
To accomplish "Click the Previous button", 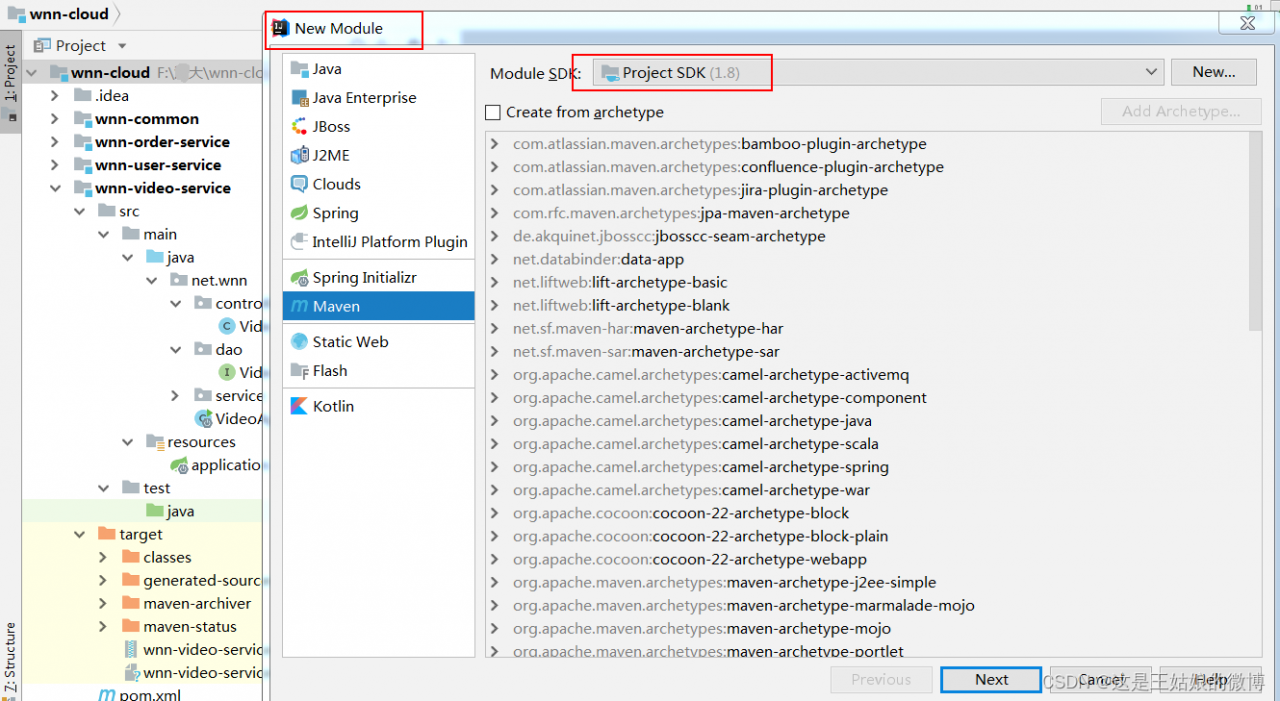I will (881, 680).
